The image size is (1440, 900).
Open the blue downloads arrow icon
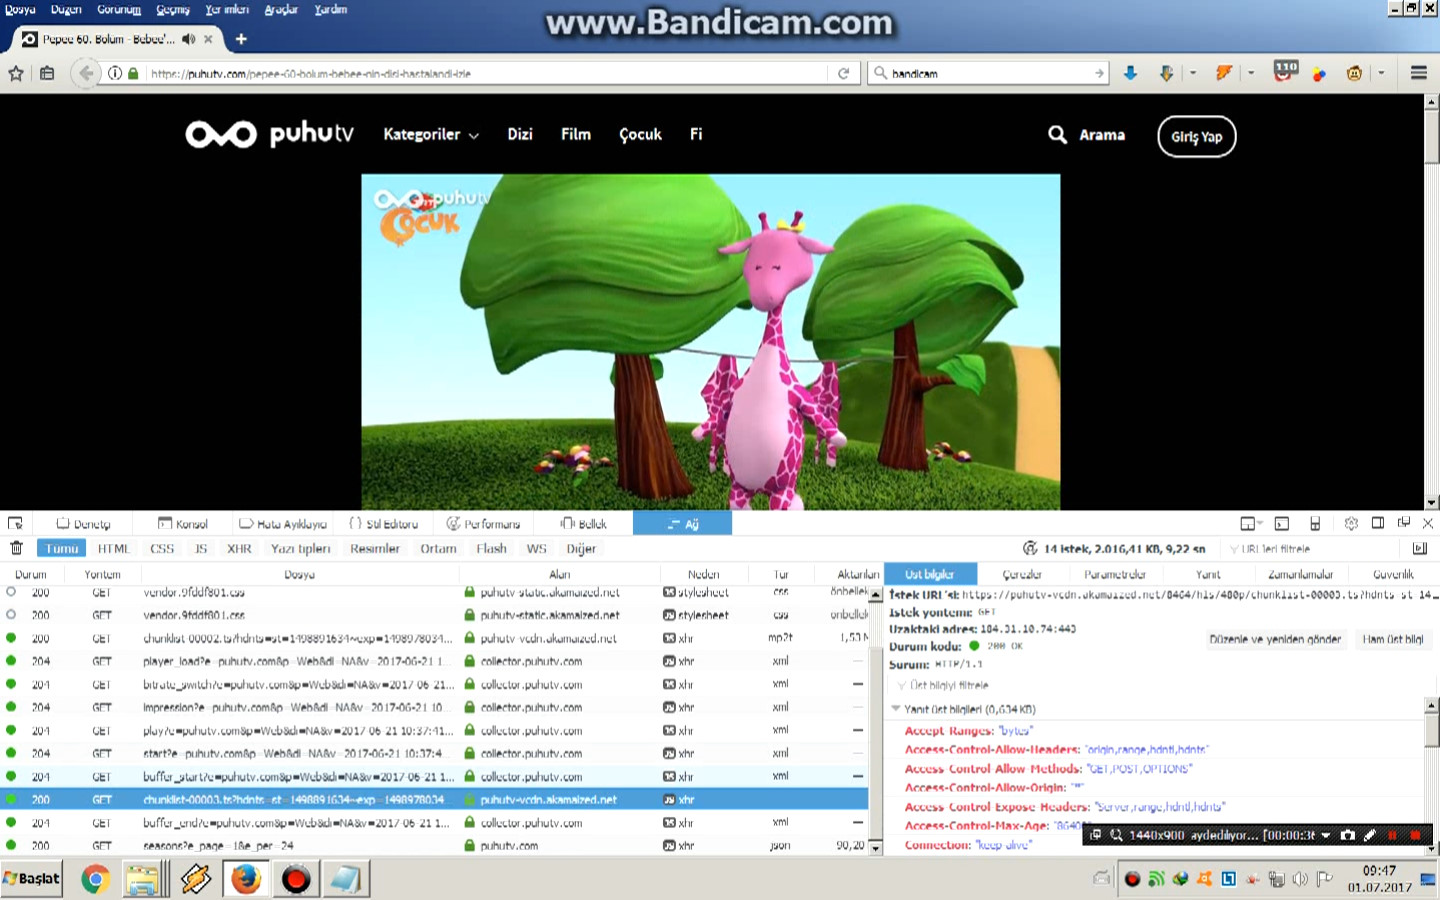1130,73
